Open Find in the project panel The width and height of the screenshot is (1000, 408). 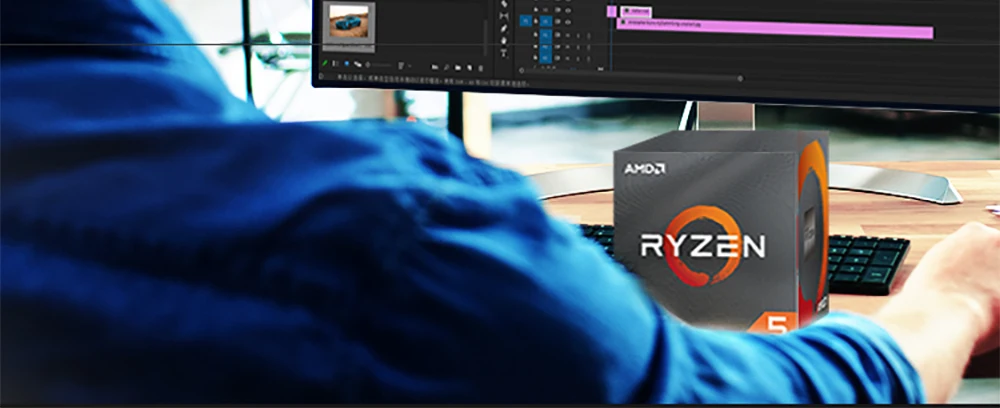tap(446, 67)
